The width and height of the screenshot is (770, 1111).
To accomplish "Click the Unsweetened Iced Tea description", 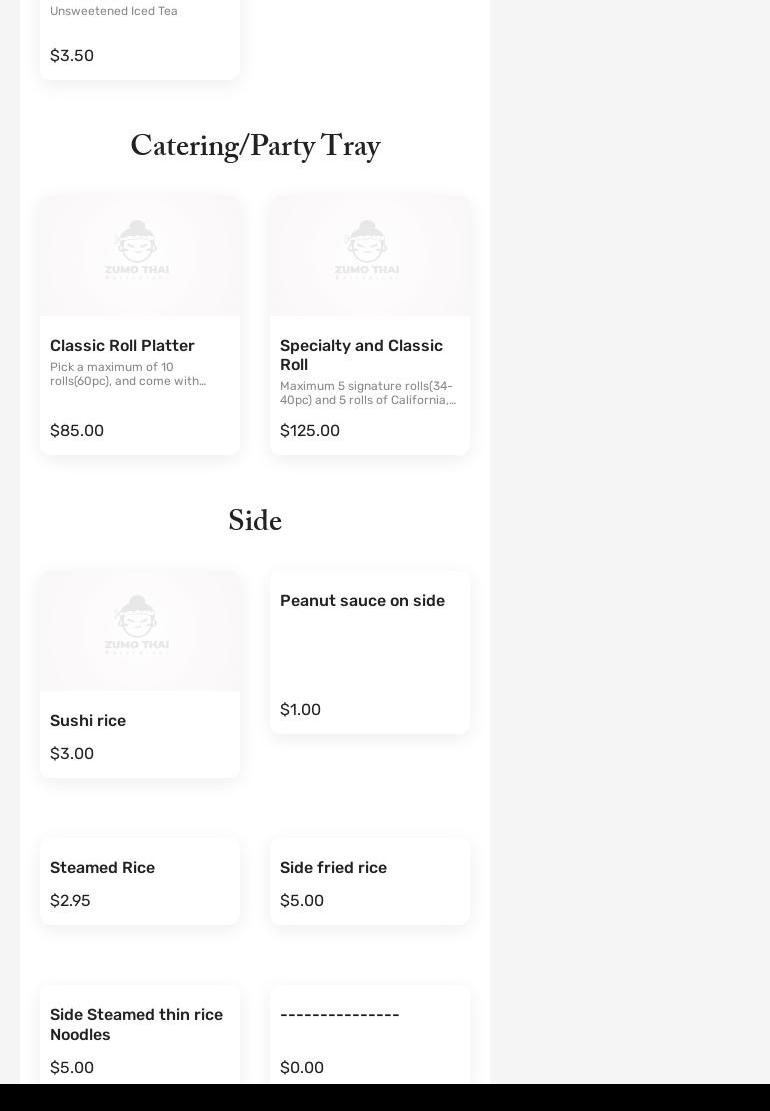I will click(x=114, y=11).
